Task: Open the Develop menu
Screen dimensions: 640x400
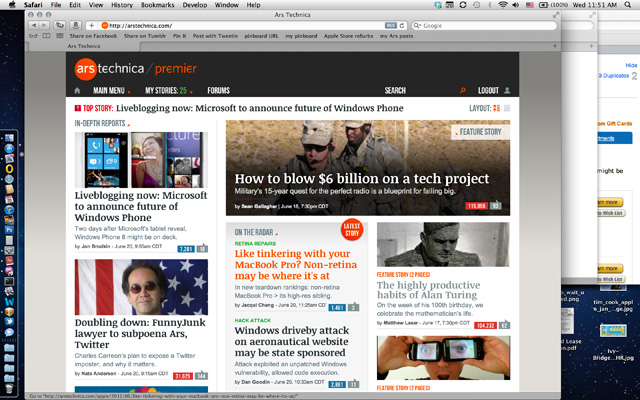Action: coord(195,5)
